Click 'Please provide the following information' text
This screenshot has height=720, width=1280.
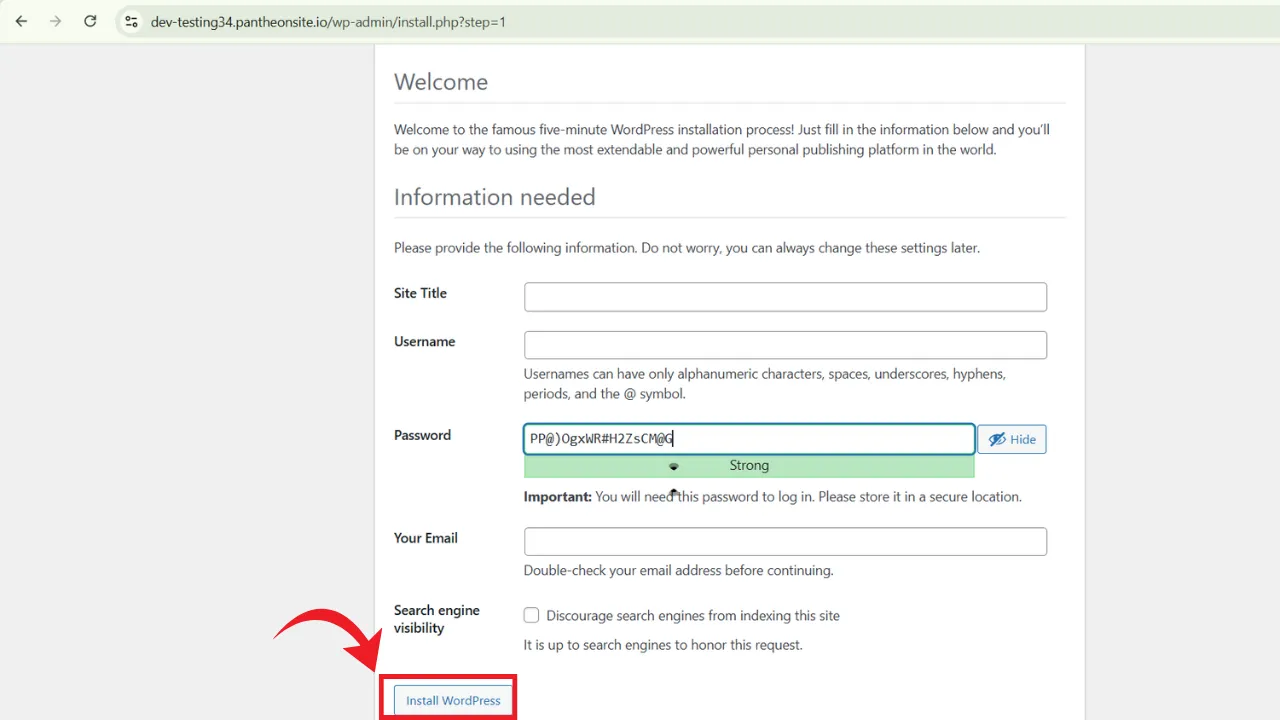pos(686,247)
